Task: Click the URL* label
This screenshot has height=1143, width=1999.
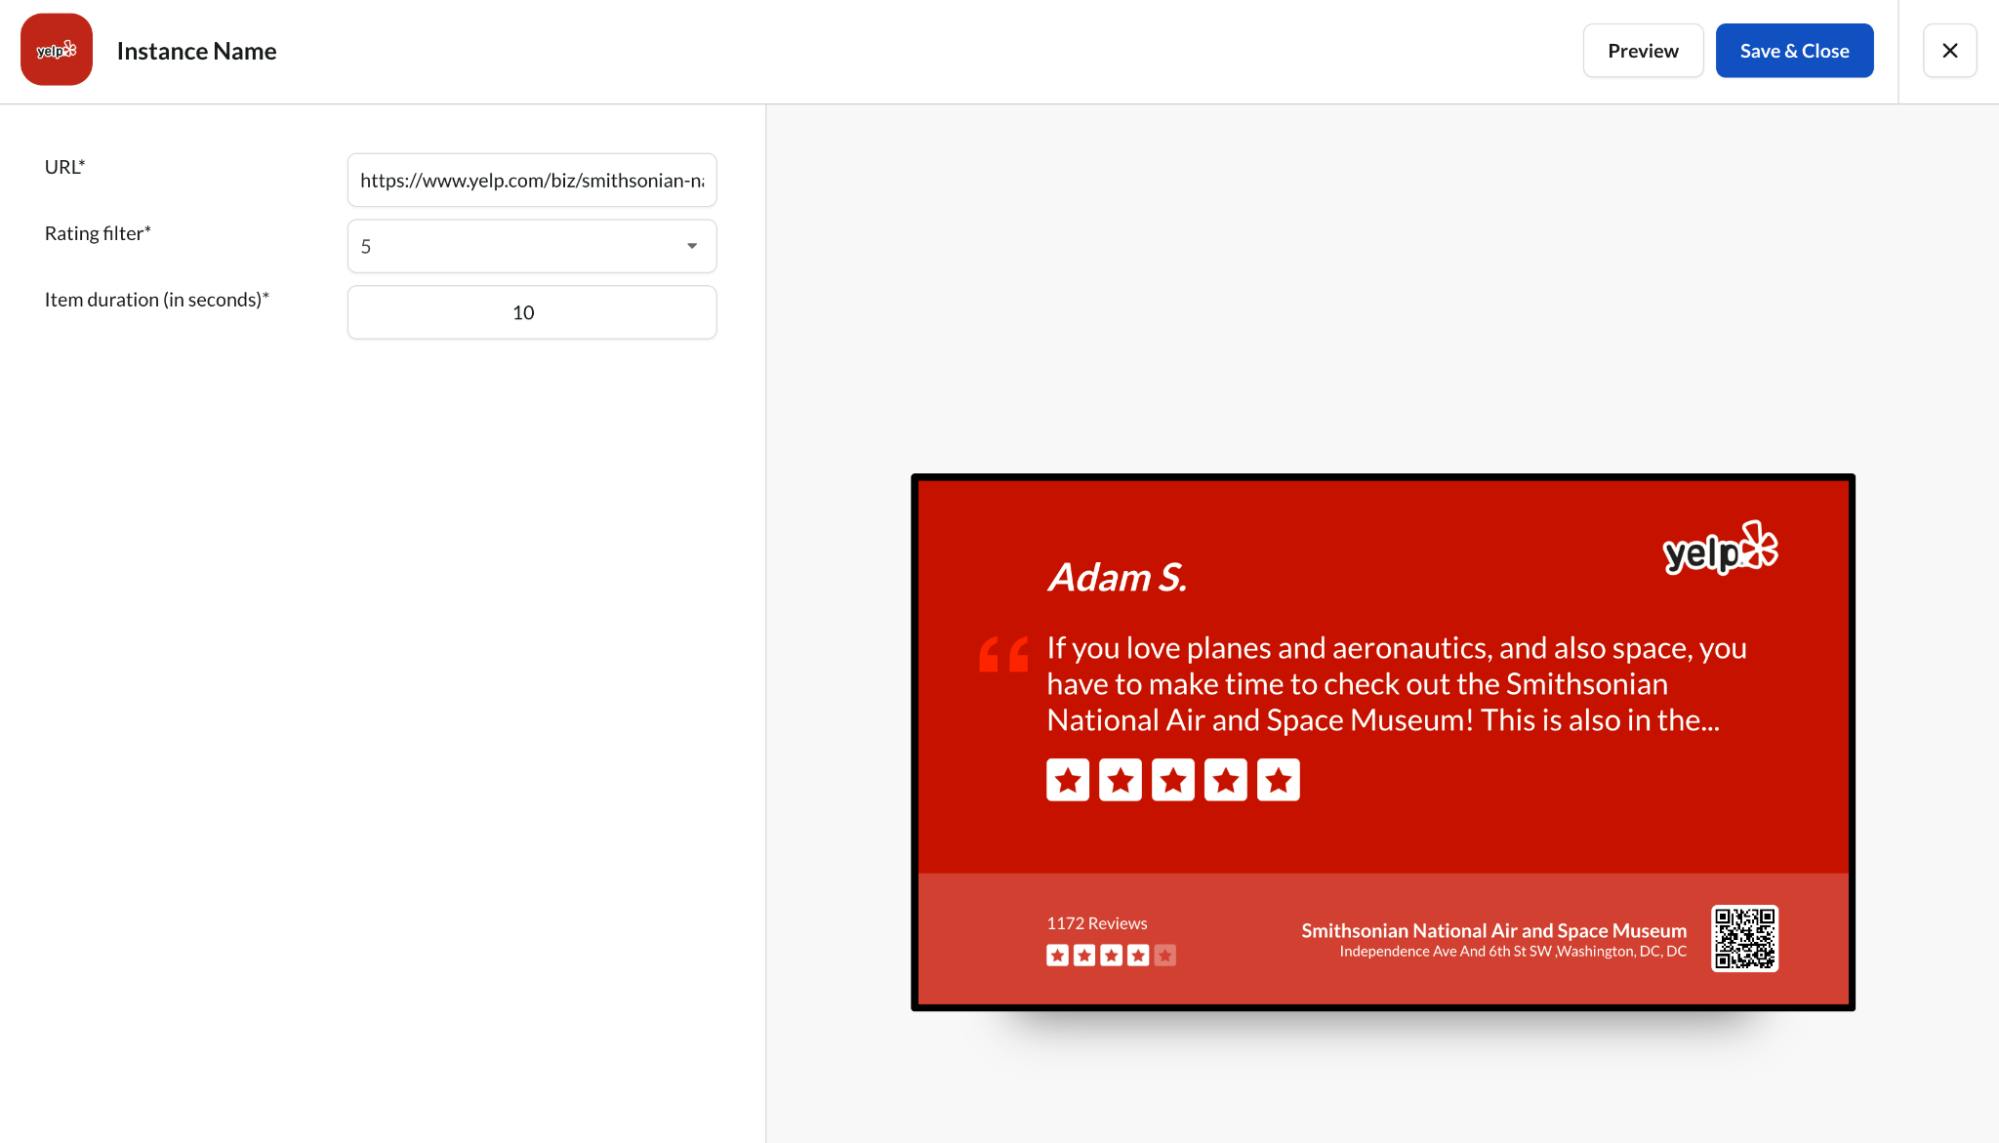Action: pos(65,167)
